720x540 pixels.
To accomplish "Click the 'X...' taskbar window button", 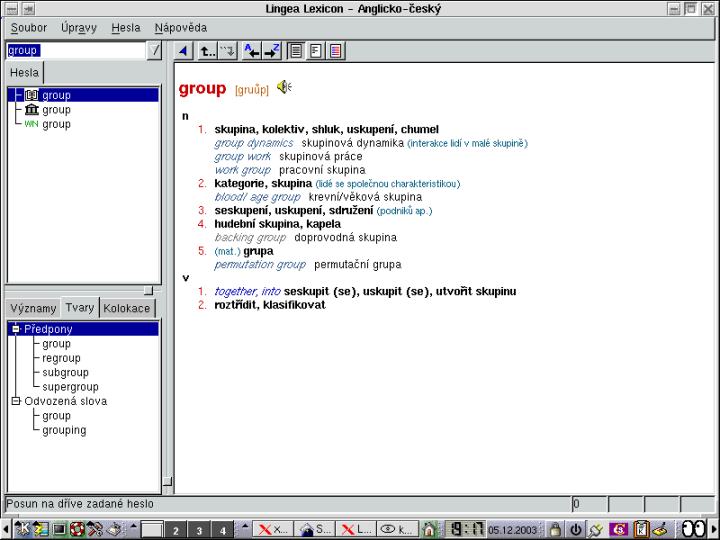I will pyautogui.click(x=272, y=529).
